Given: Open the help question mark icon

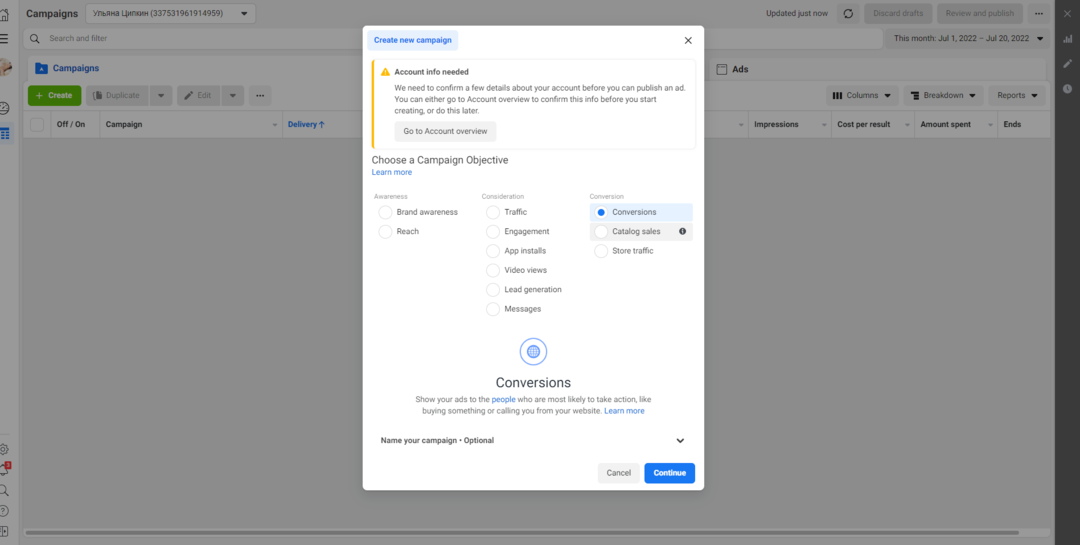Looking at the screenshot, I should (5, 511).
